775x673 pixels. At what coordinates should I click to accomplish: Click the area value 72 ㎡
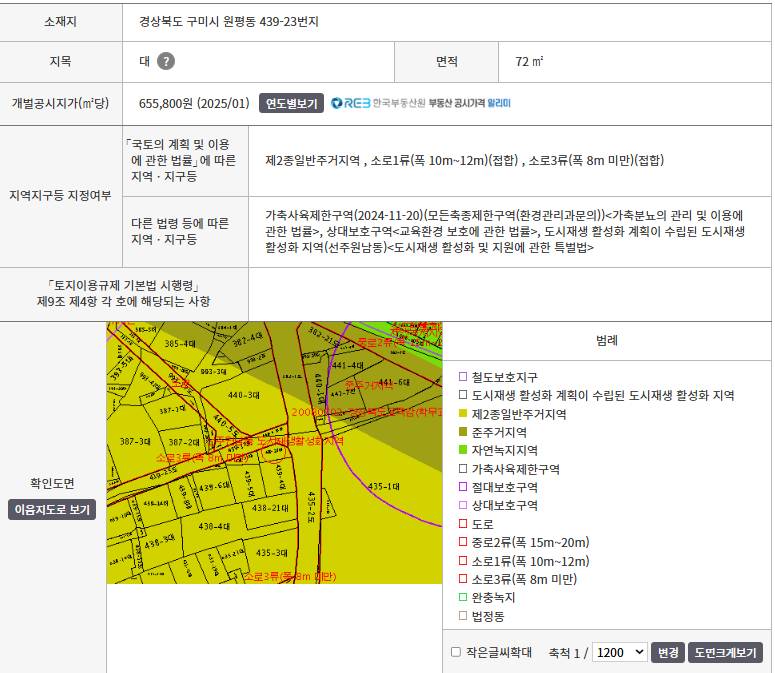(x=529, y=61)
